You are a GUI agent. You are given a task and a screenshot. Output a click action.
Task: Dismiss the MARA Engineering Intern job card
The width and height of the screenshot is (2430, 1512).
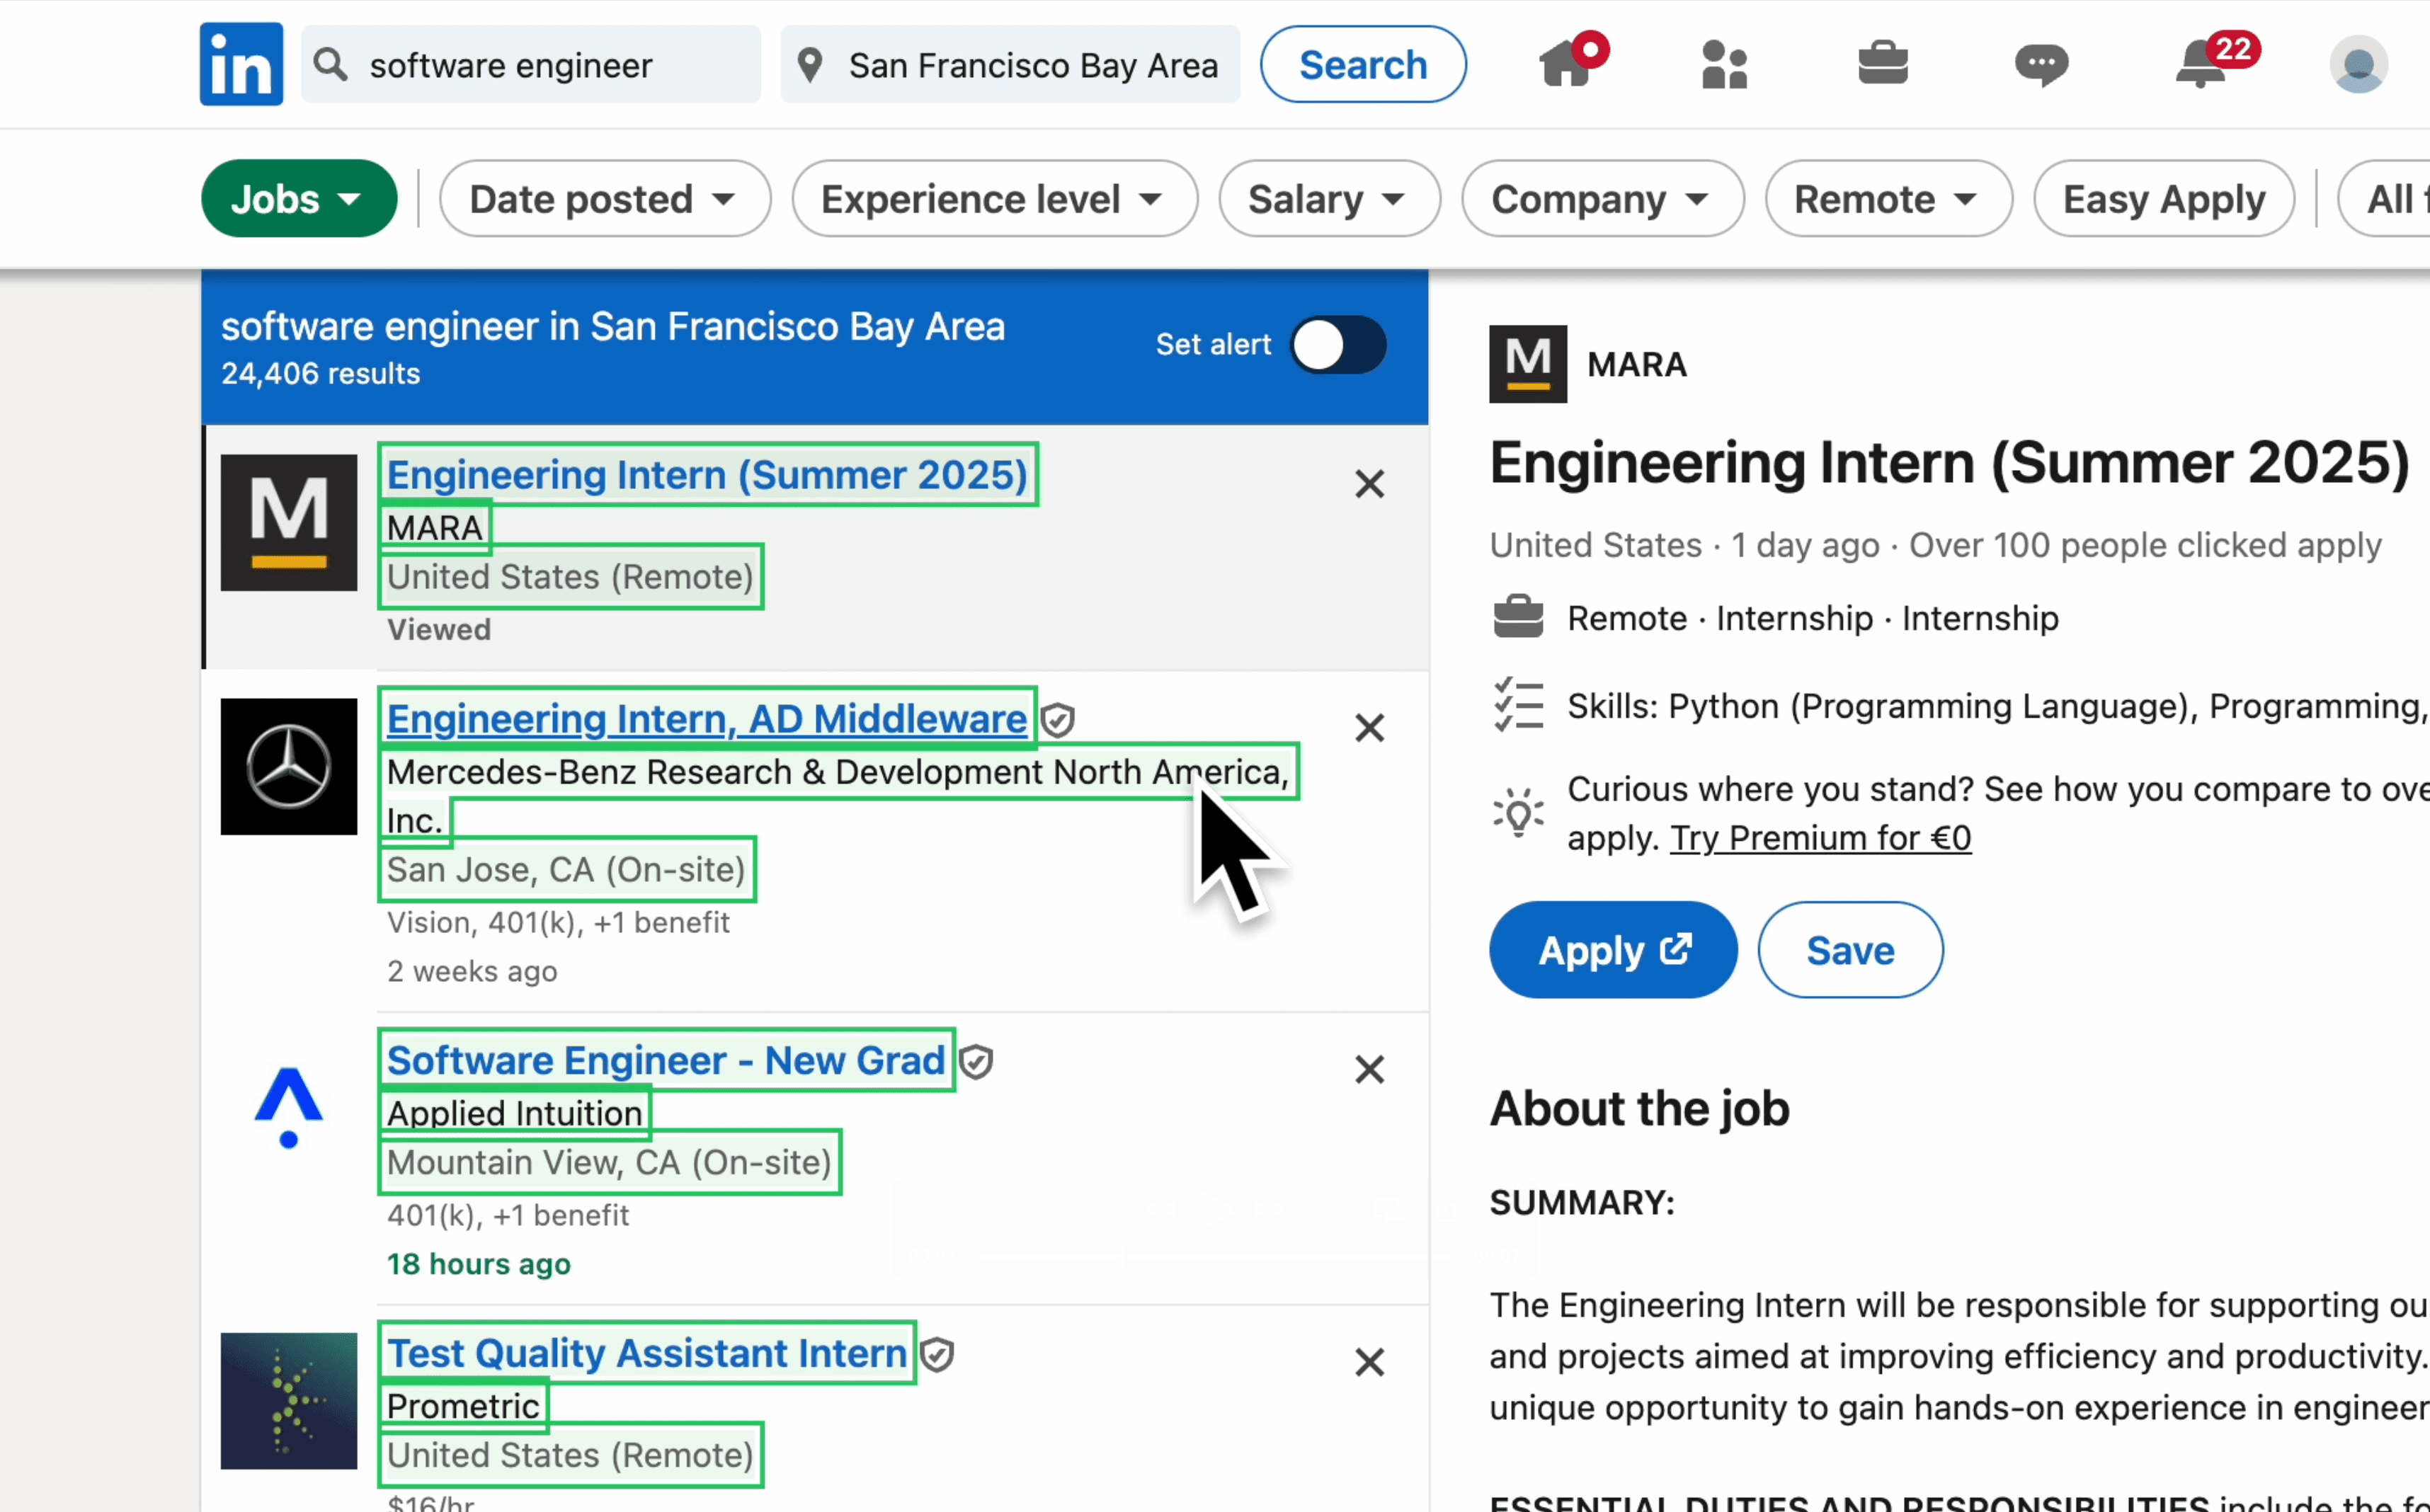(1369, 484)
